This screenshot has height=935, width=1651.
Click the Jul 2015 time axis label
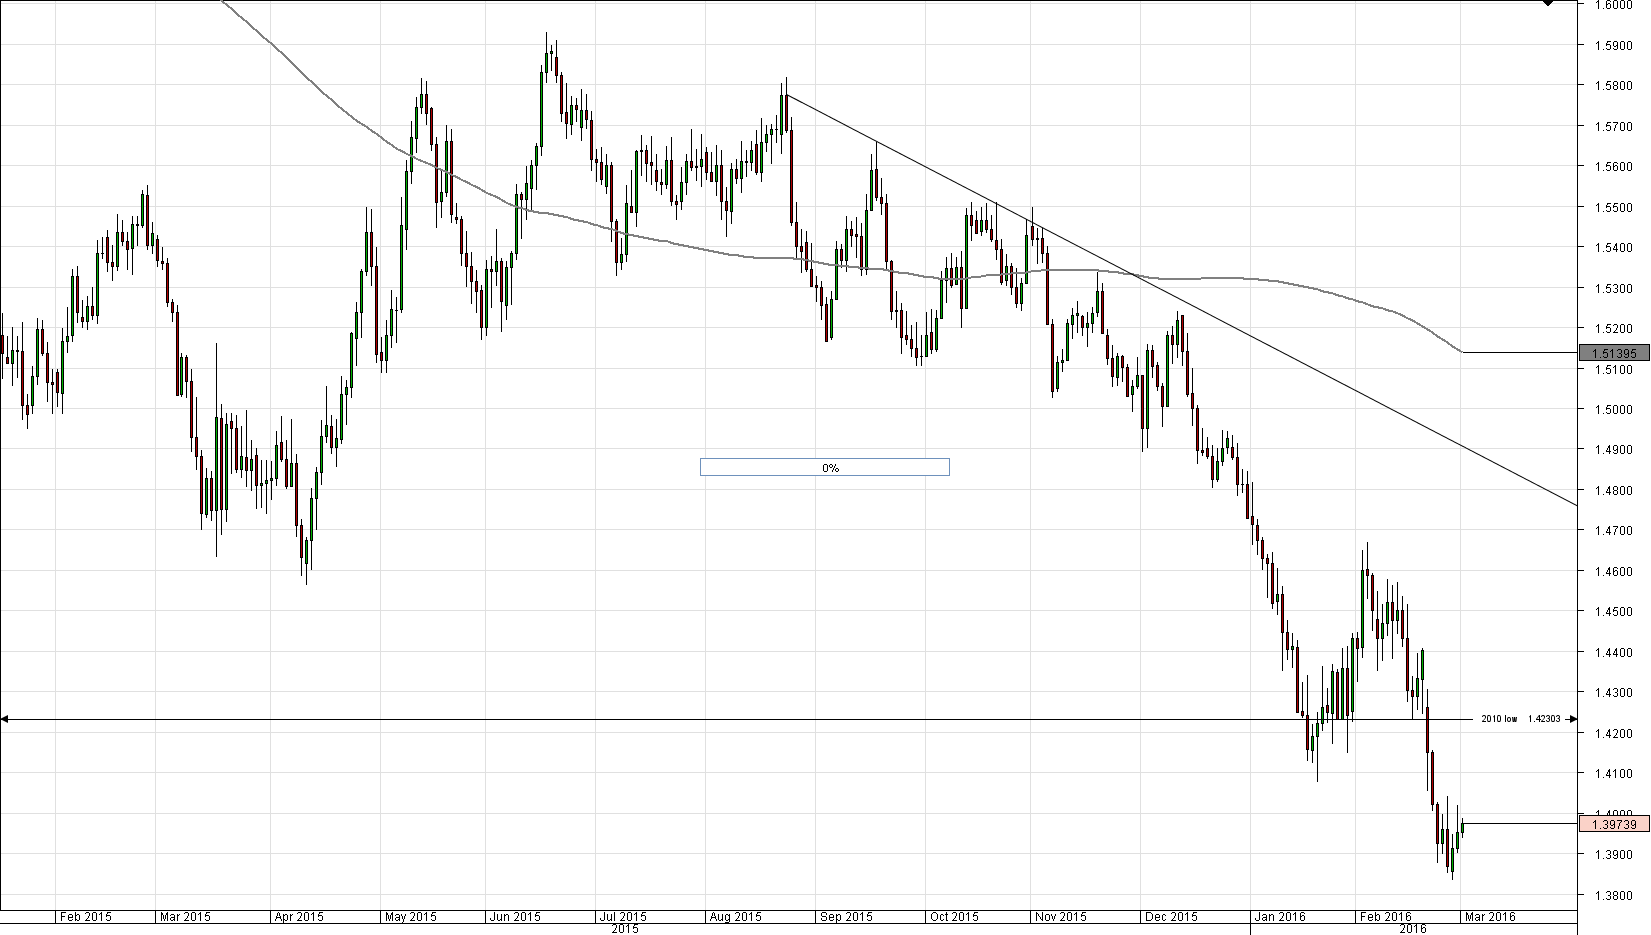pos(621,917)
